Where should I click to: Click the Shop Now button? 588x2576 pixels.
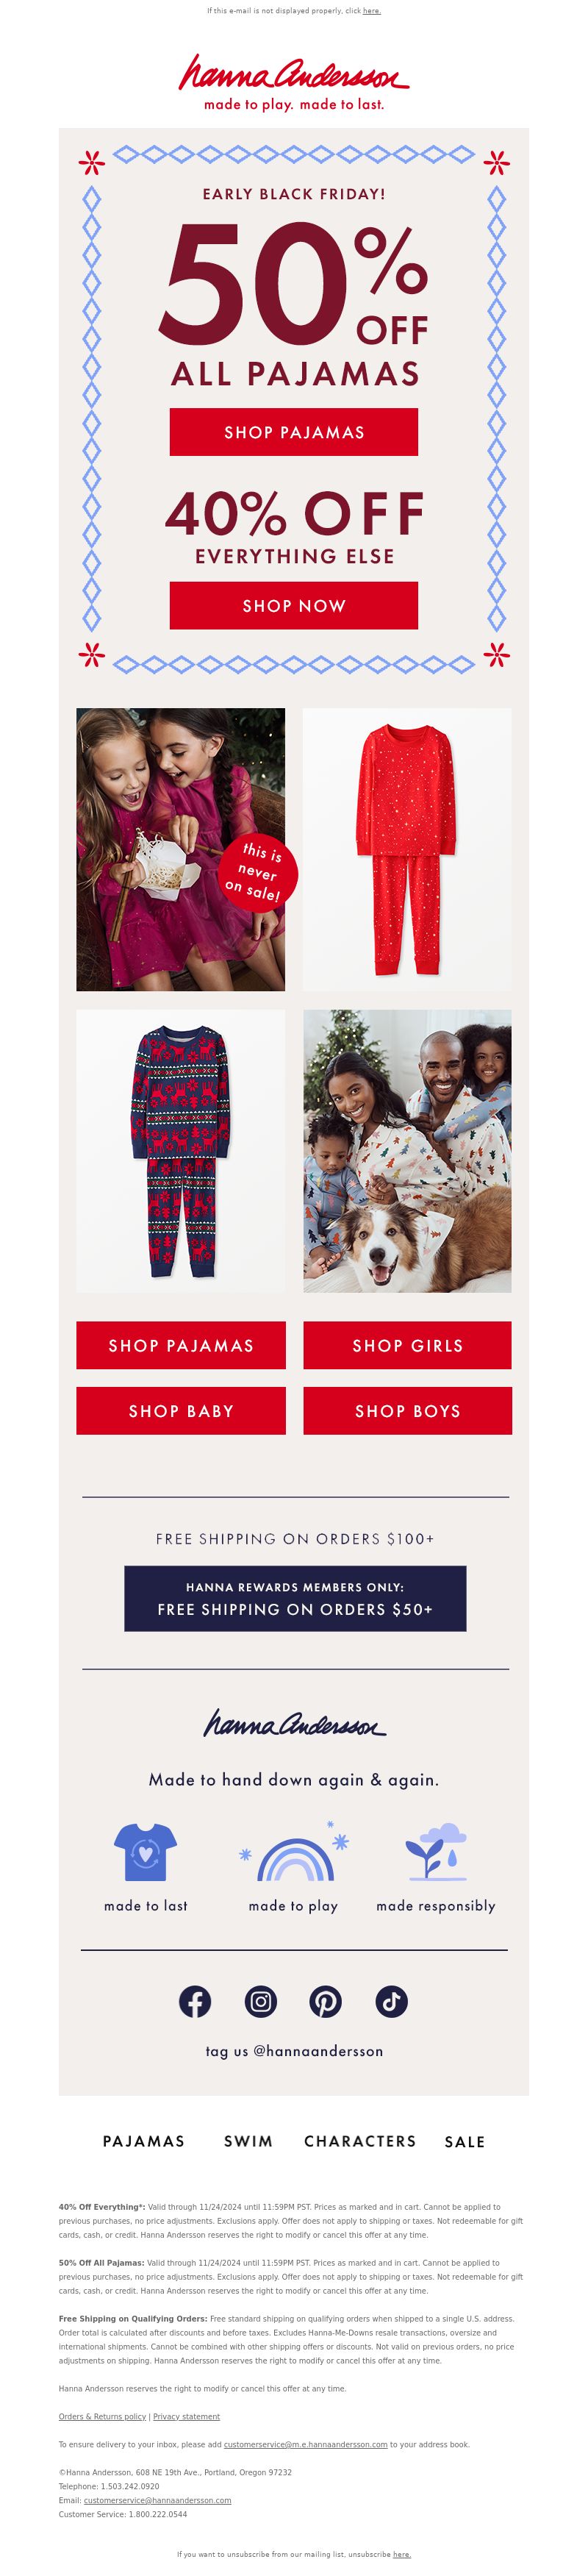coord(294,605)
